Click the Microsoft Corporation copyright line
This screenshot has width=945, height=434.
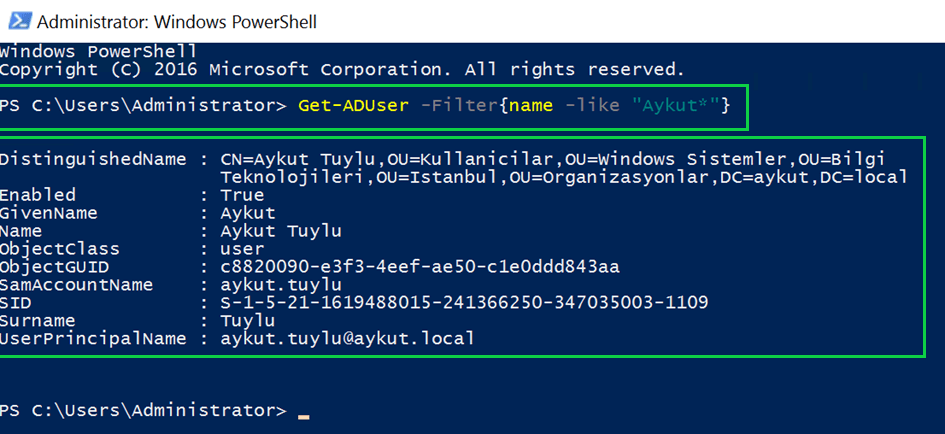coord(342,69)
